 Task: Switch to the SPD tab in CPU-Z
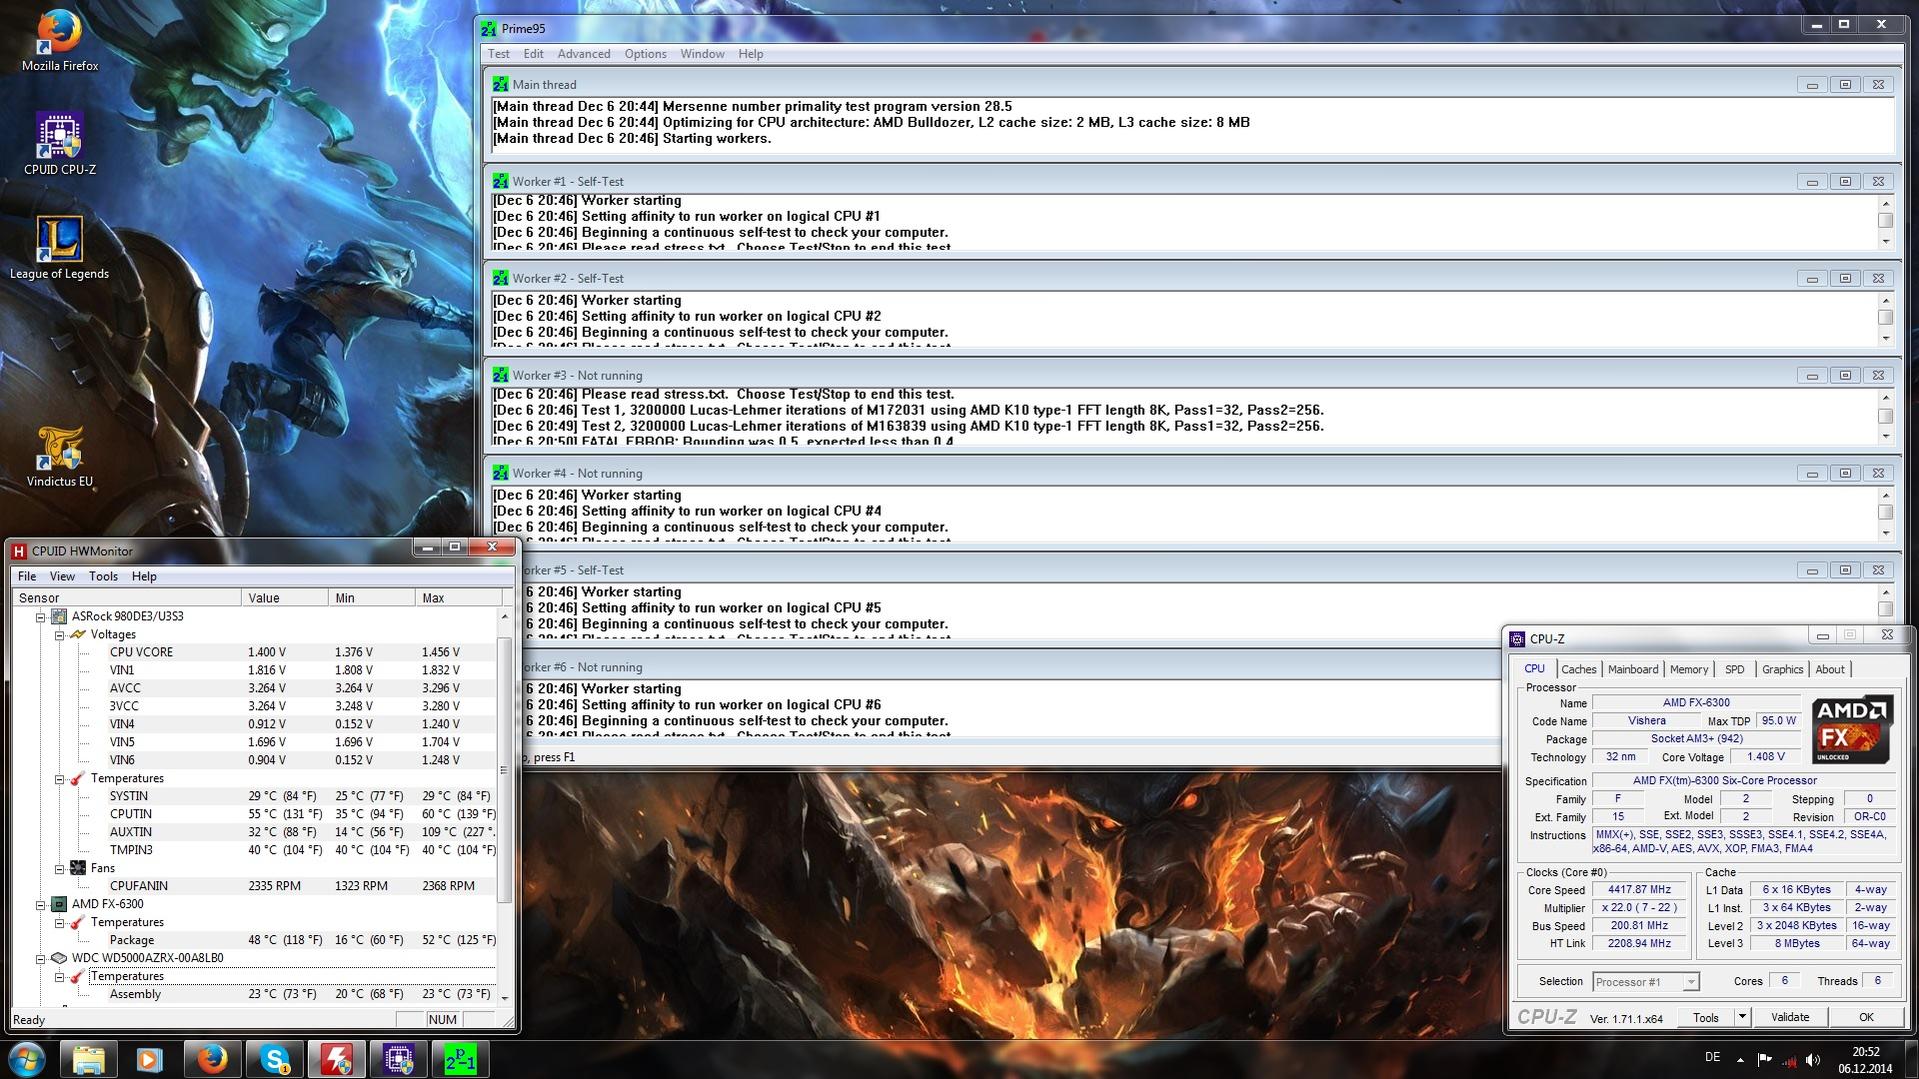(x=1734, y=669)
